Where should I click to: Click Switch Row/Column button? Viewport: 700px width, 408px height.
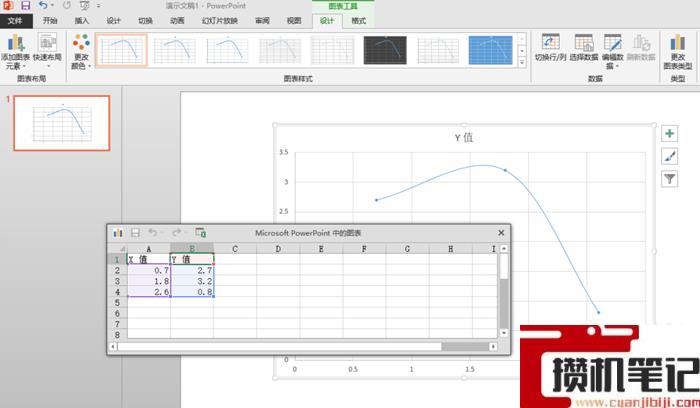click(550, 48)
